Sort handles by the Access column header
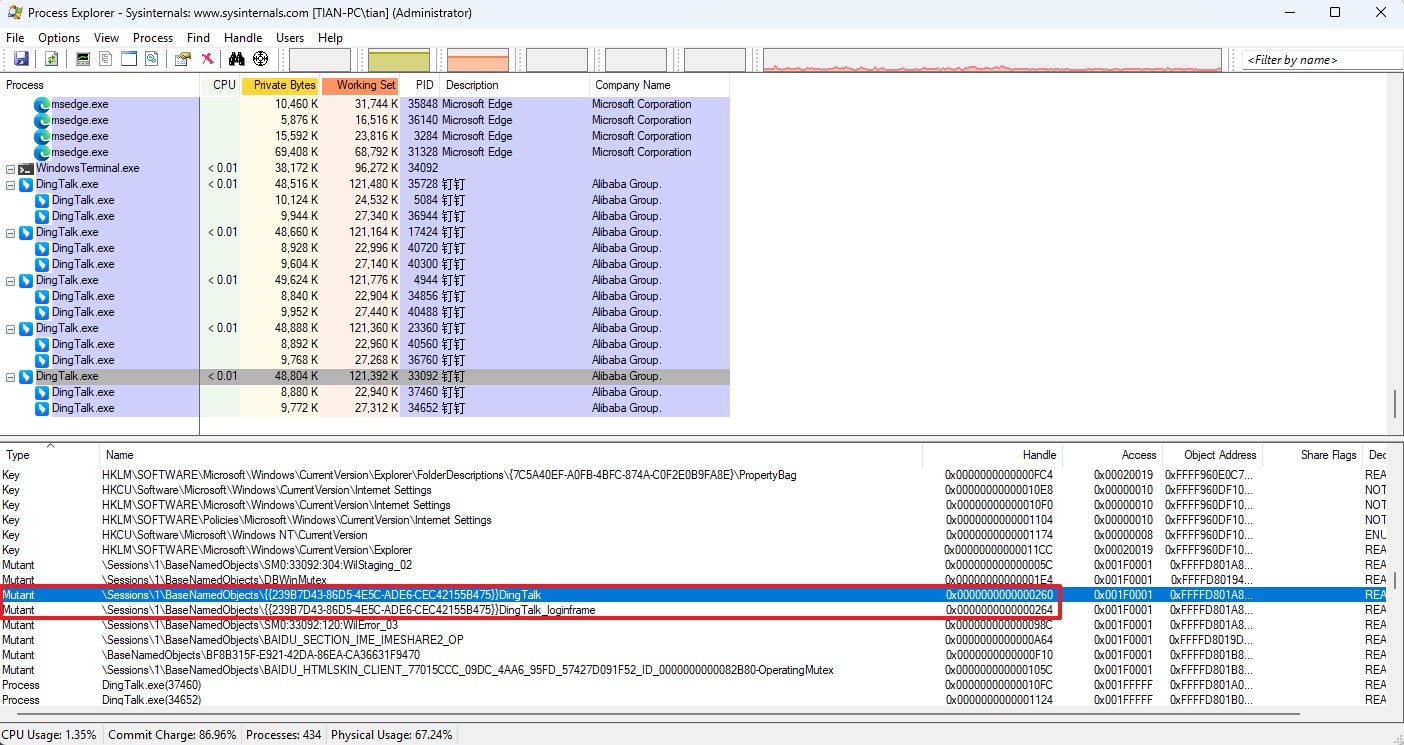The width and height of the screenshot is (1404, 745). pyautogui.click(x=1113, y=454)
